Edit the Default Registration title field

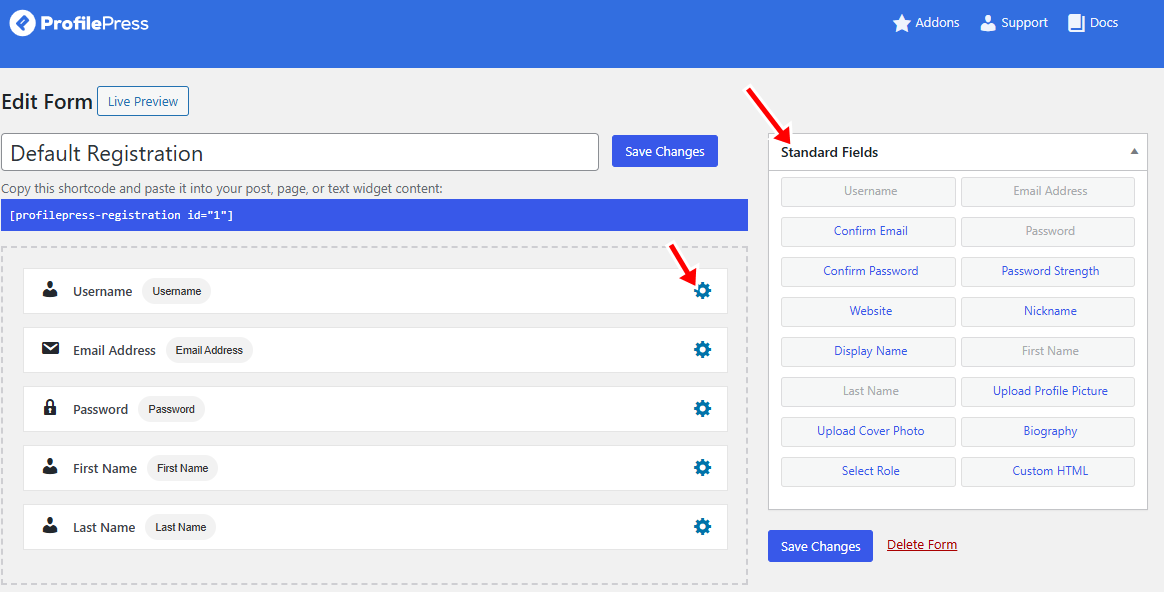point(300,152)
